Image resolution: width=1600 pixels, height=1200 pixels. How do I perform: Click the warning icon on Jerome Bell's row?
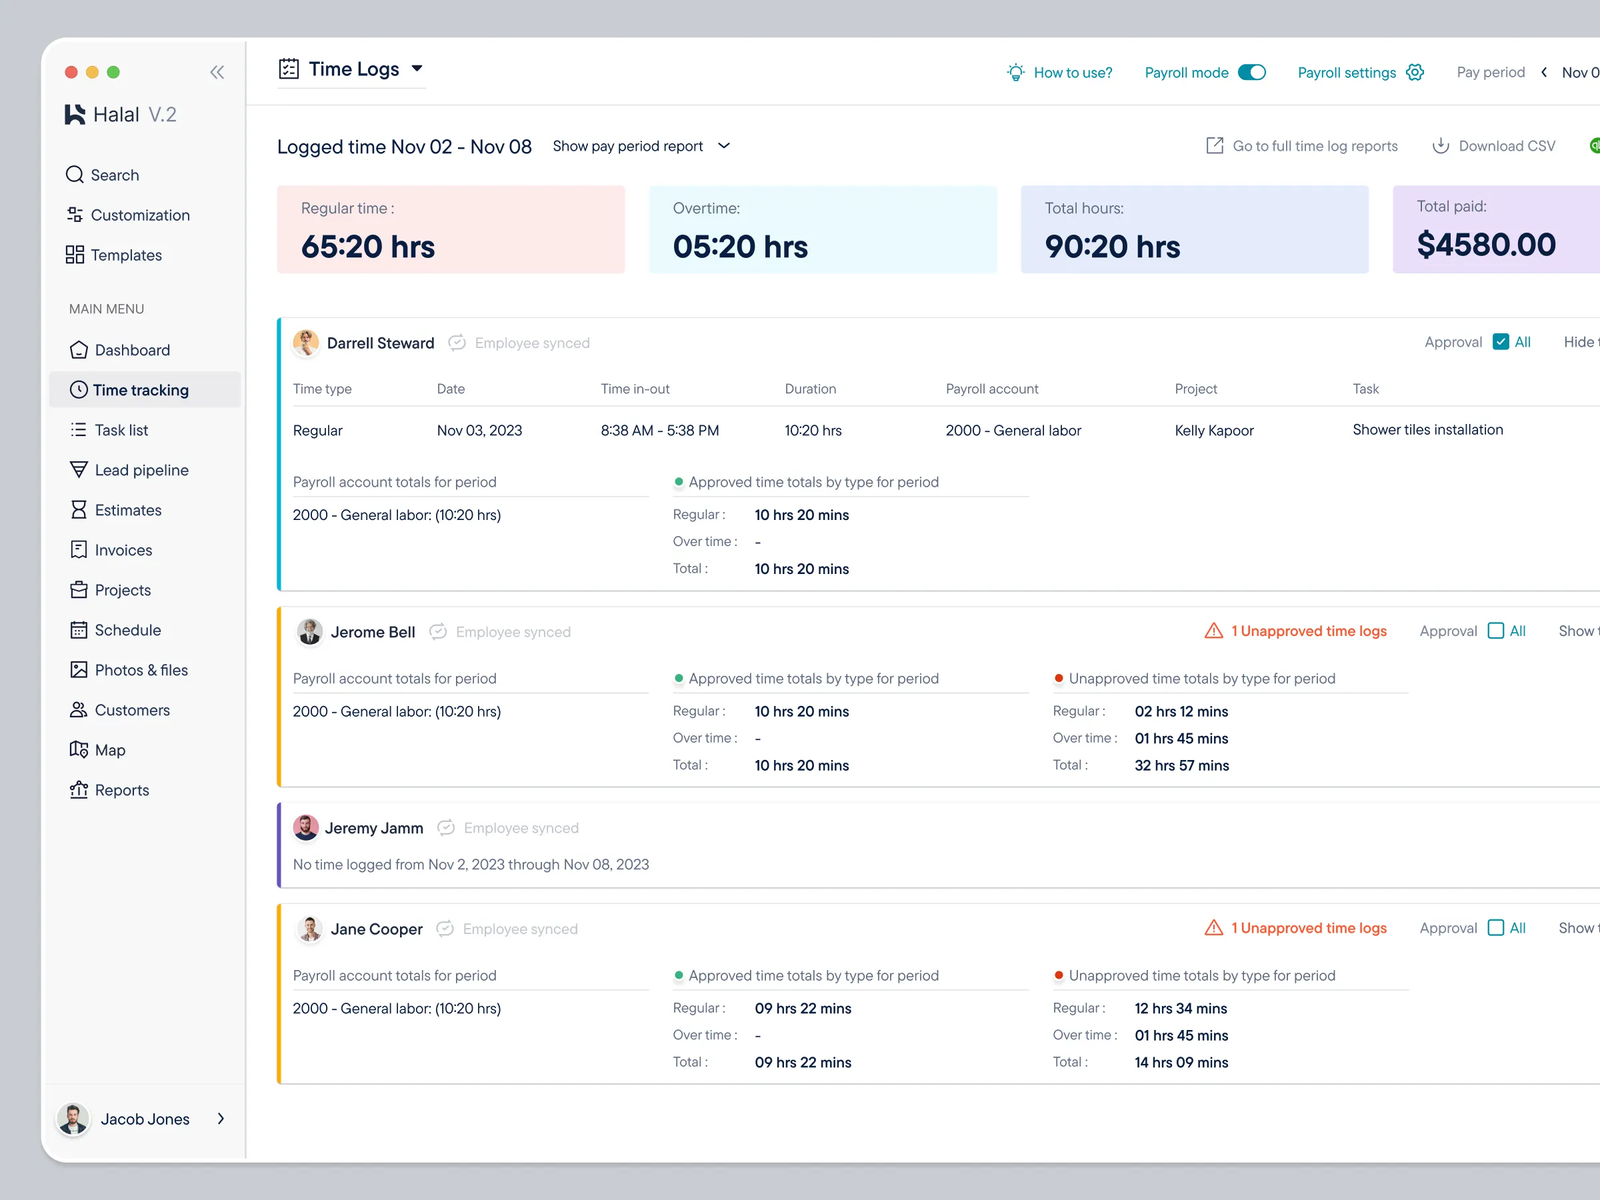[1214, 631]
